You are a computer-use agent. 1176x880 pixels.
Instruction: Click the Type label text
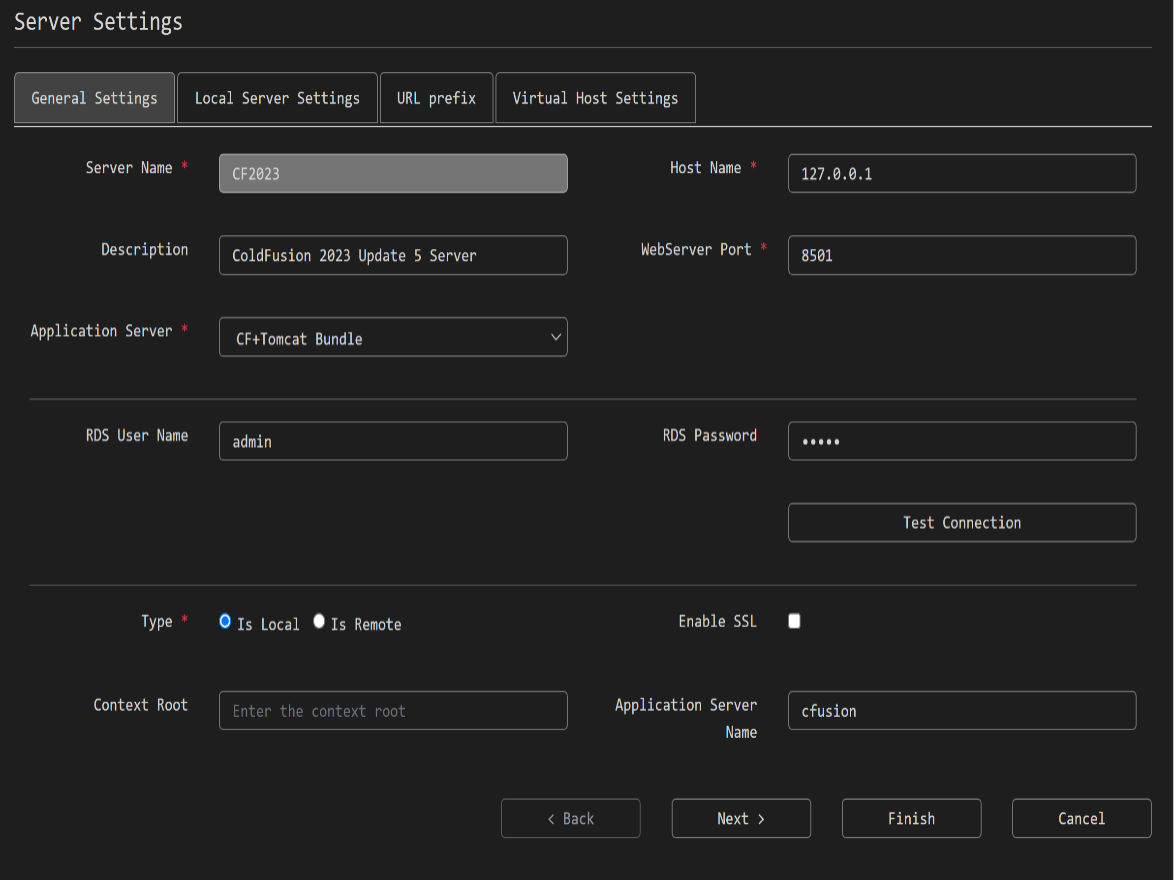(x=157, y=622)
